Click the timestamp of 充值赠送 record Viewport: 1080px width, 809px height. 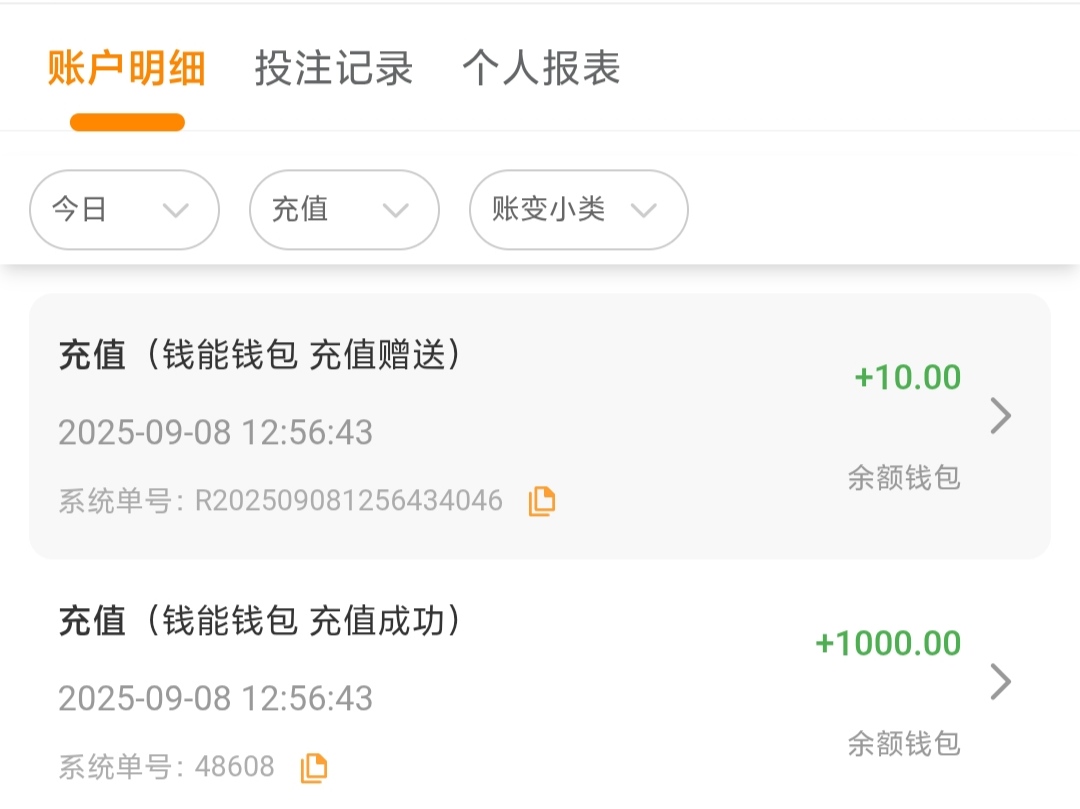[215, 432]
